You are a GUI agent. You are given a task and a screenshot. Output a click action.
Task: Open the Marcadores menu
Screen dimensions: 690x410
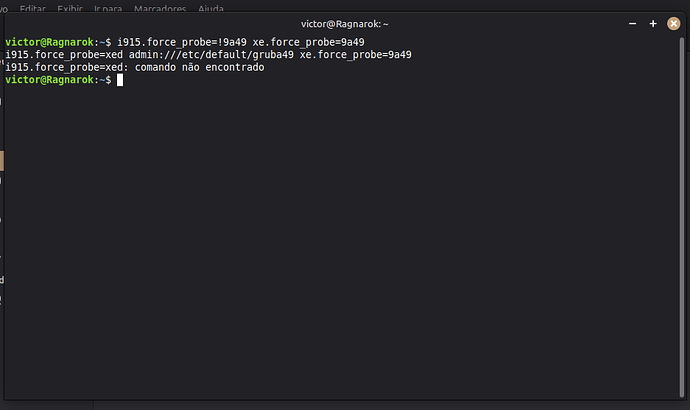160,8
